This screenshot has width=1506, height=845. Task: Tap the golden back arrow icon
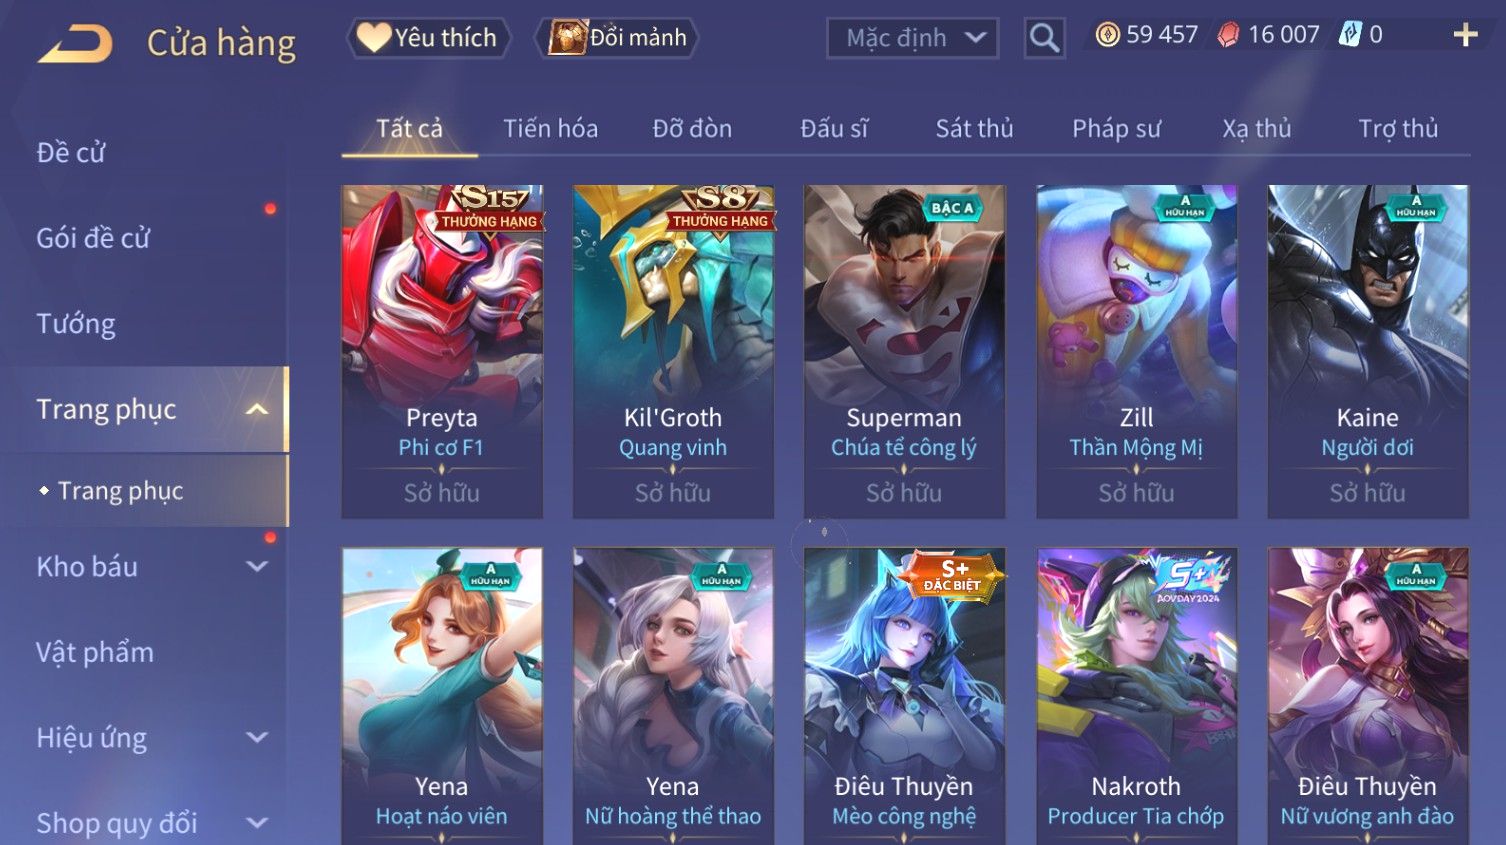tap(75, 44)
